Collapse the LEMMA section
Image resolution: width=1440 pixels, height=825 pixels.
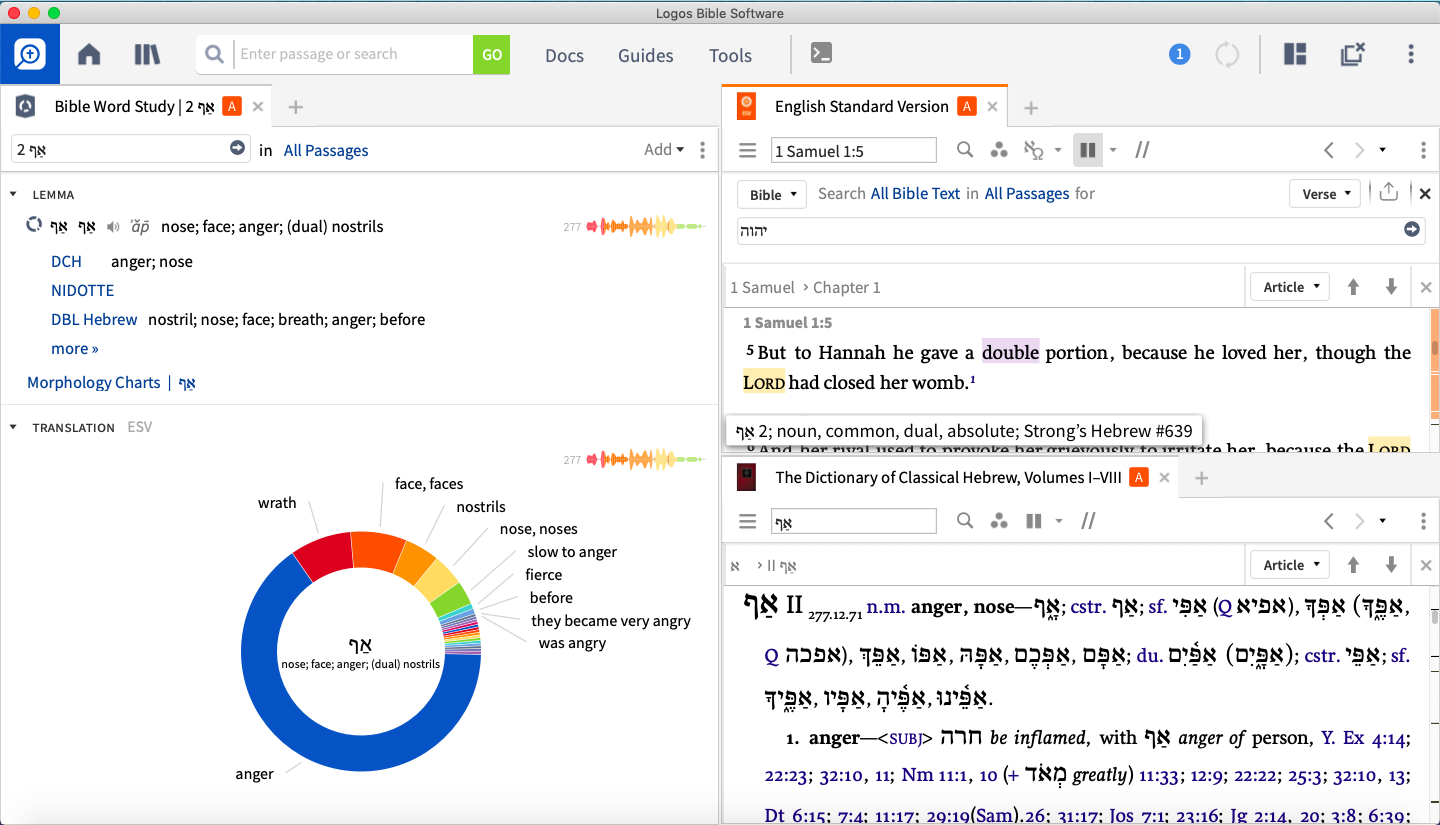point(14,195)
